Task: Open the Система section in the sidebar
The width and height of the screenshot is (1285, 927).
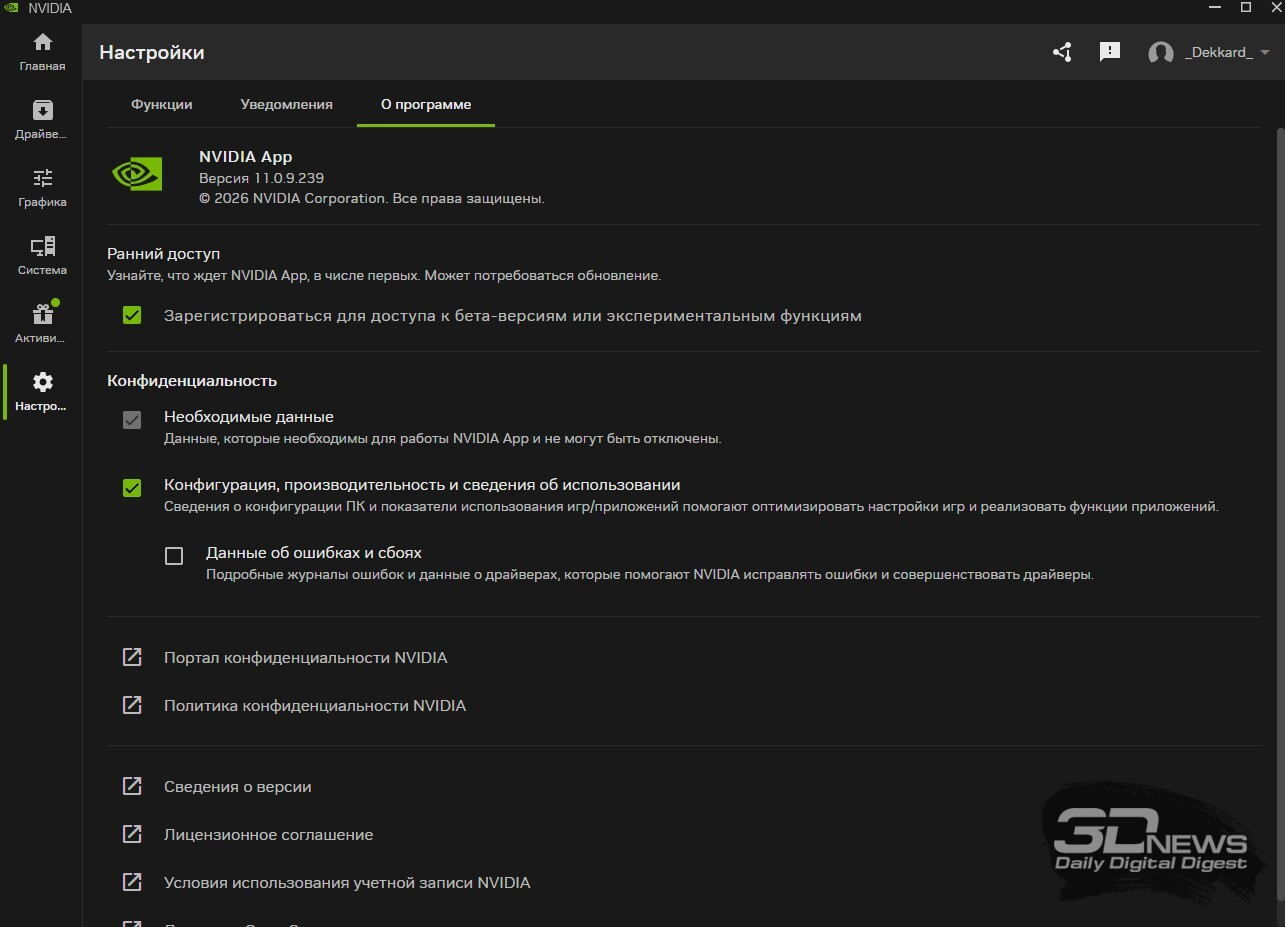Action: tap(42, 257)
